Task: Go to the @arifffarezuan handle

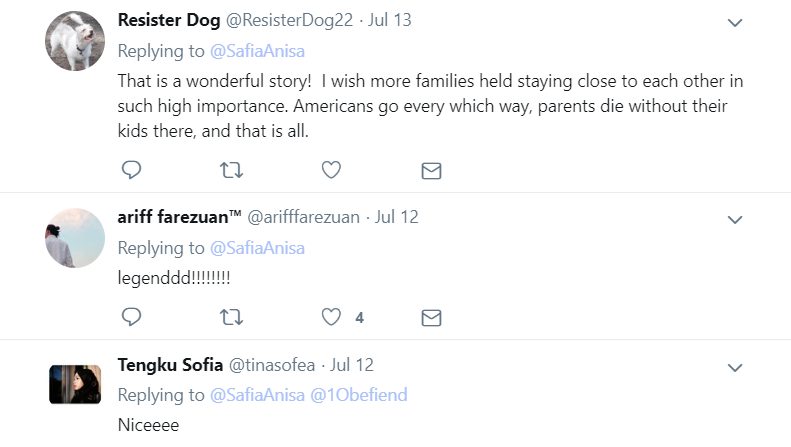Action: (303, 217)
